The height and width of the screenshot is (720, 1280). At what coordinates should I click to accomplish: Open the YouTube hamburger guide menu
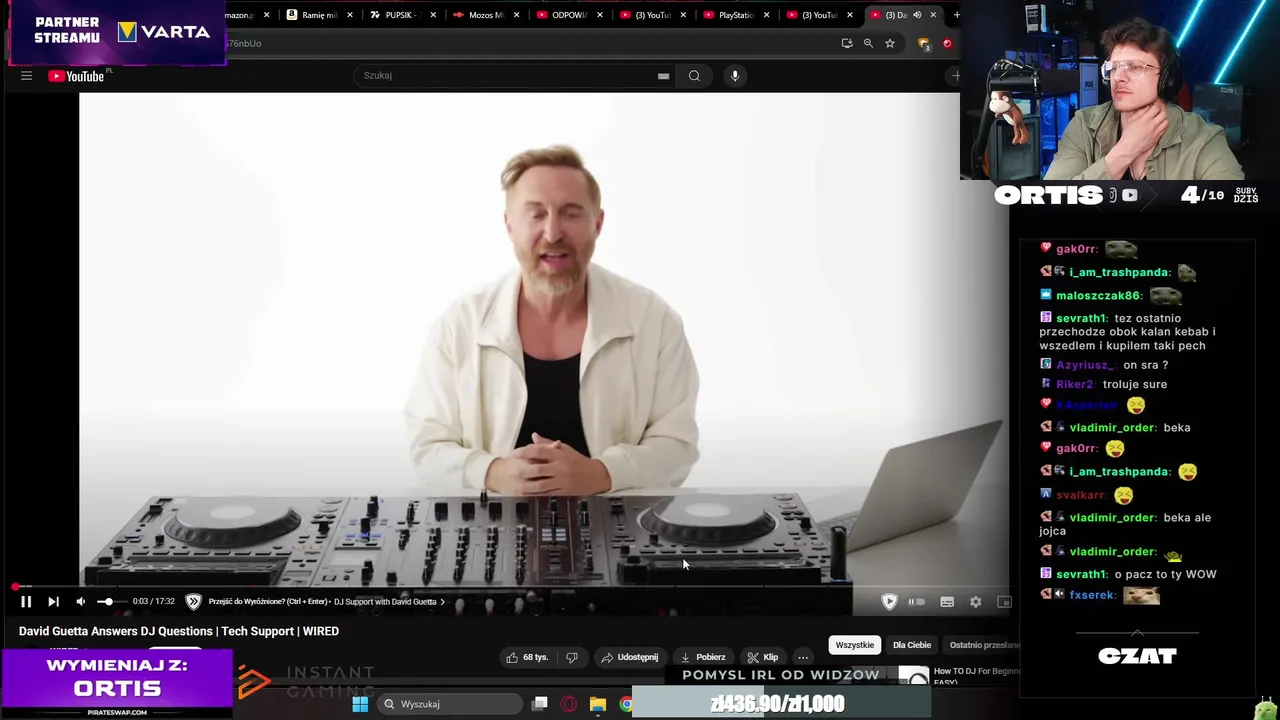coord(26,76)
